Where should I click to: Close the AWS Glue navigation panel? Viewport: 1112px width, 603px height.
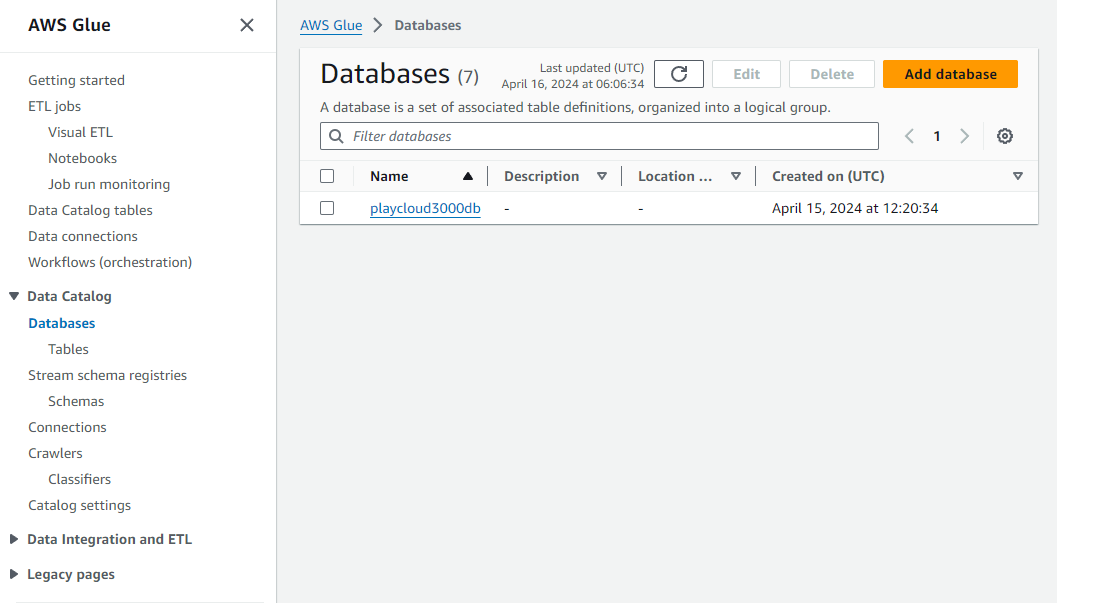[x=247, y=26]
